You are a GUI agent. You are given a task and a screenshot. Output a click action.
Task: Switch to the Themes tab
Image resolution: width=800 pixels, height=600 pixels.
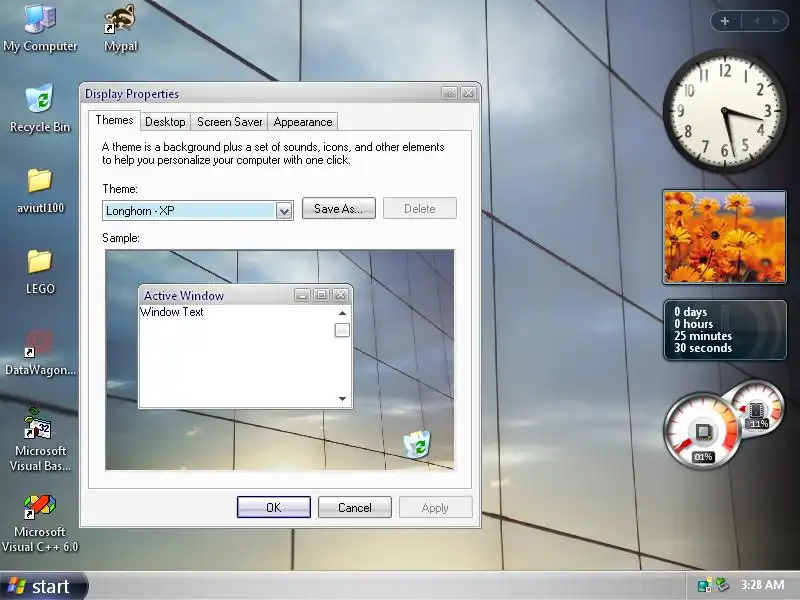[x=114, y=120]
